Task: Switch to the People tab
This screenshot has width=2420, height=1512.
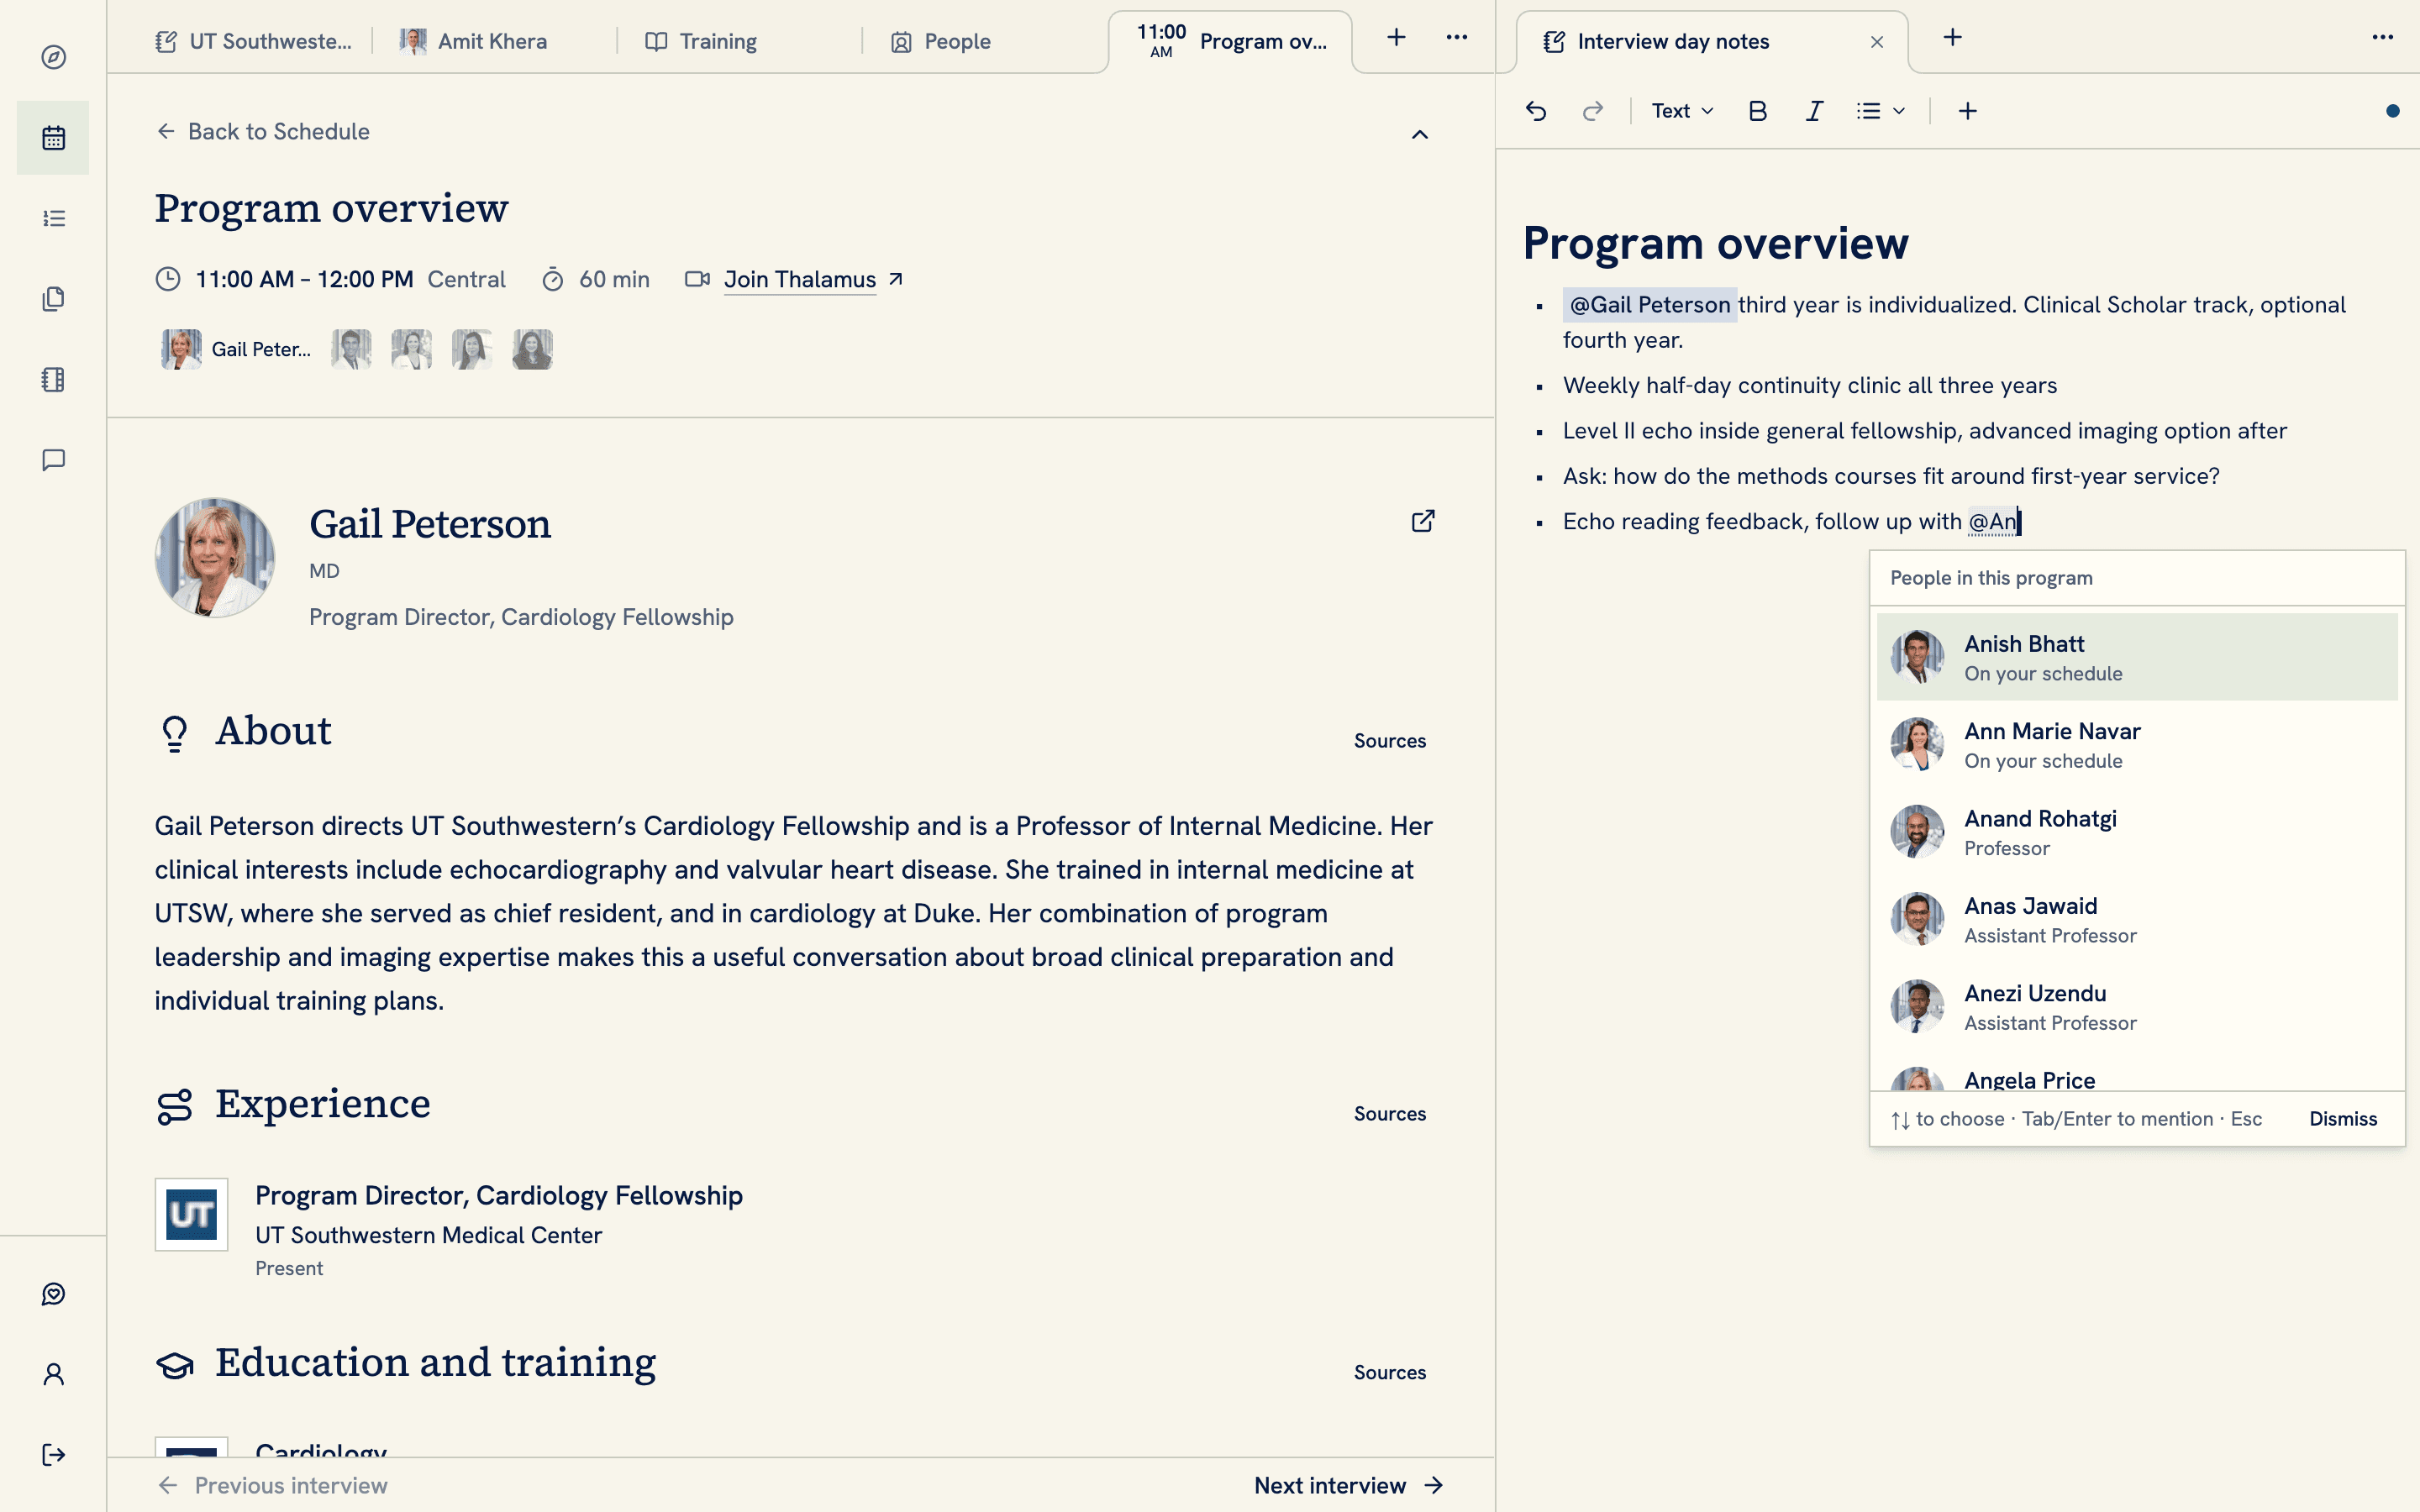Action: click(x=941, y=41)
